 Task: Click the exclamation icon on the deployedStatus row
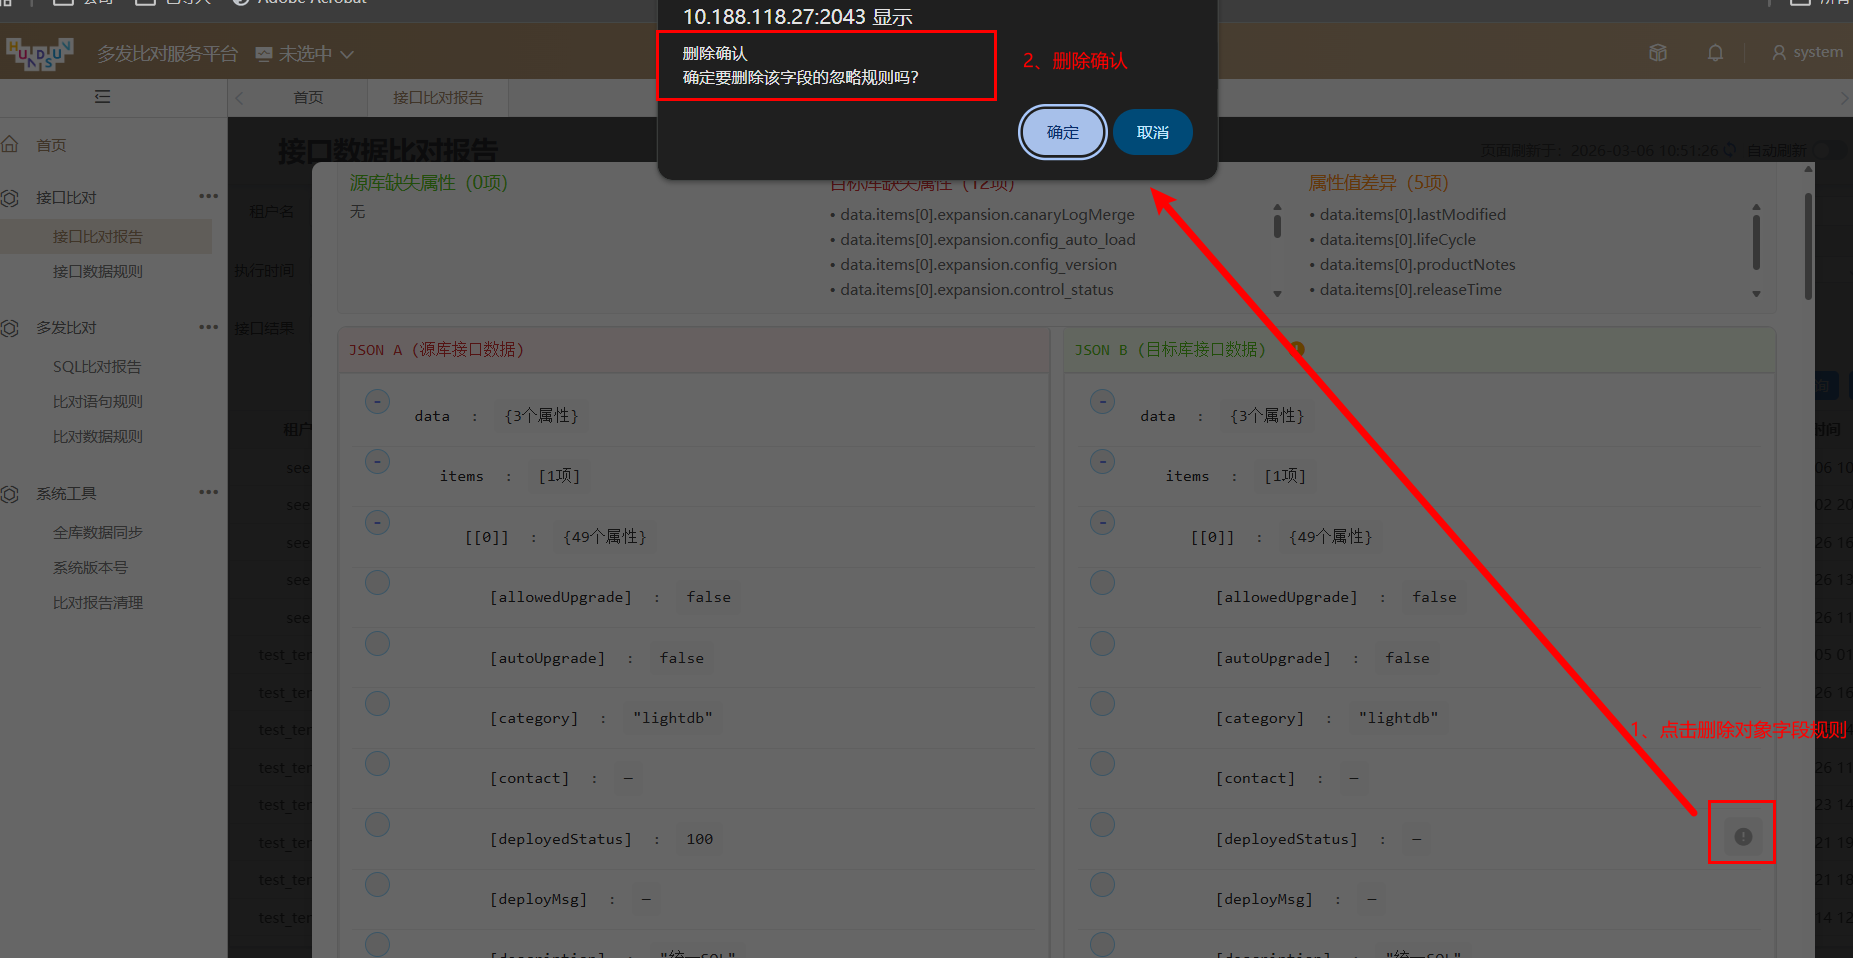click(1742, 837)
